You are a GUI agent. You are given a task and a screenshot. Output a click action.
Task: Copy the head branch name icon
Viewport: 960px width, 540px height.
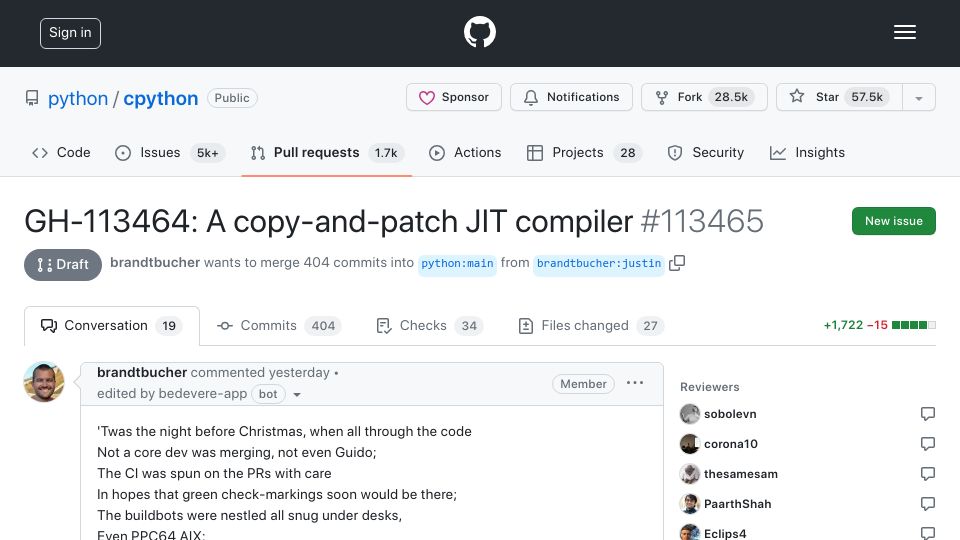click(677, 263)
